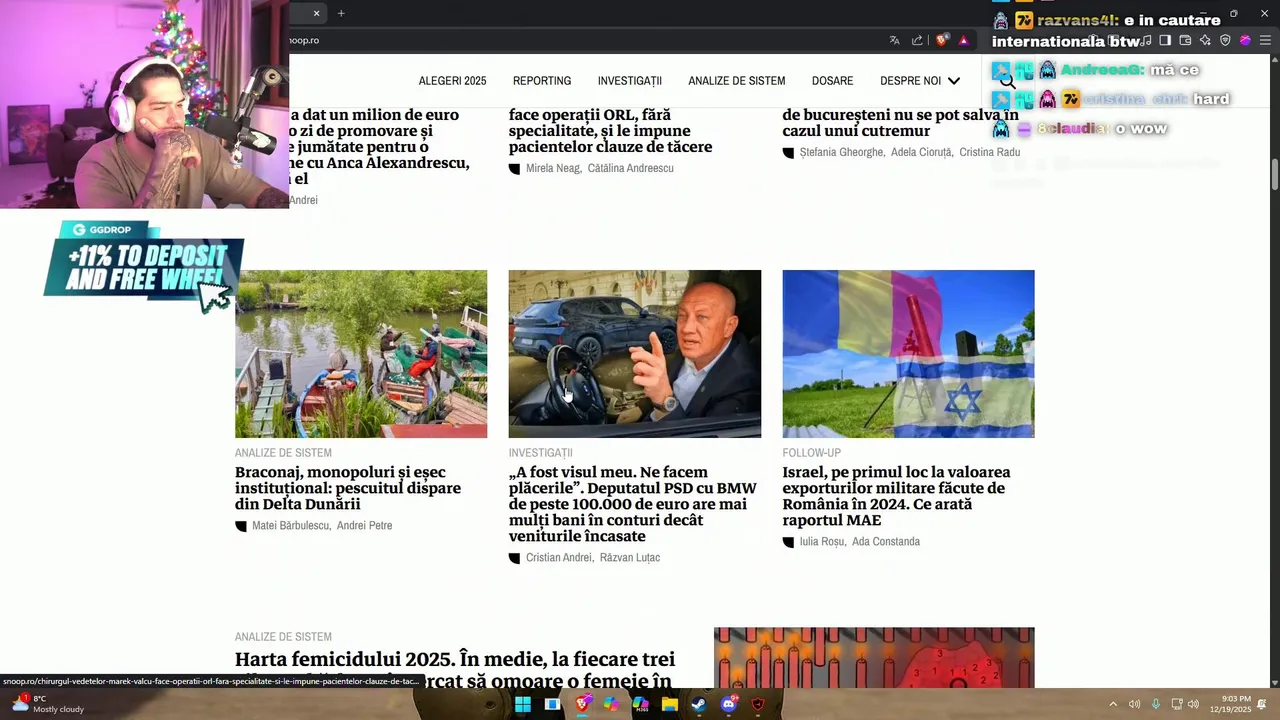Image resolution: width=1280 pixels, height=720 pixels.
Task: Open the notification bell in taskbar
Action: click(1262, 704)
